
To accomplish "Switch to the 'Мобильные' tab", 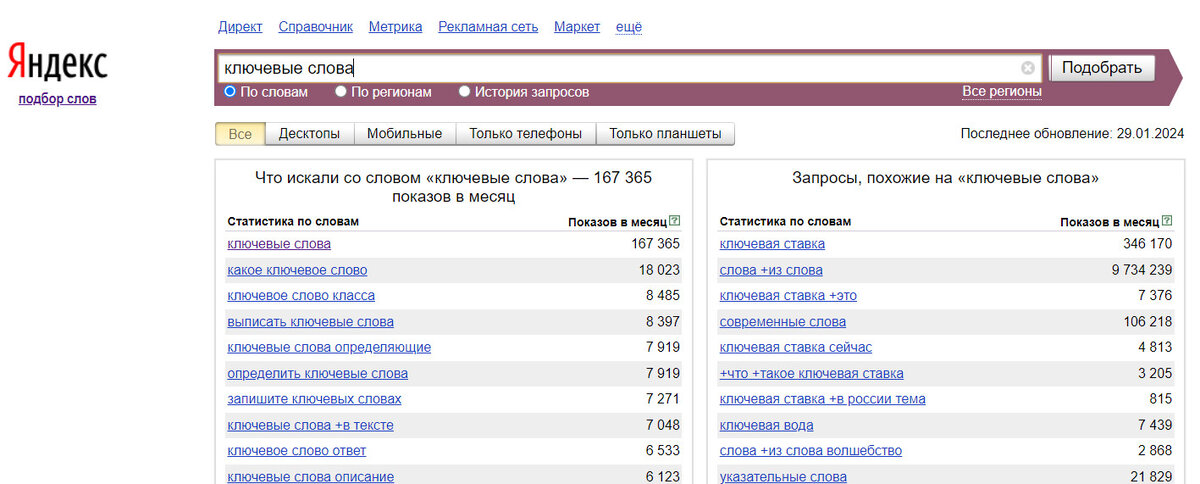I will (404, 133).
